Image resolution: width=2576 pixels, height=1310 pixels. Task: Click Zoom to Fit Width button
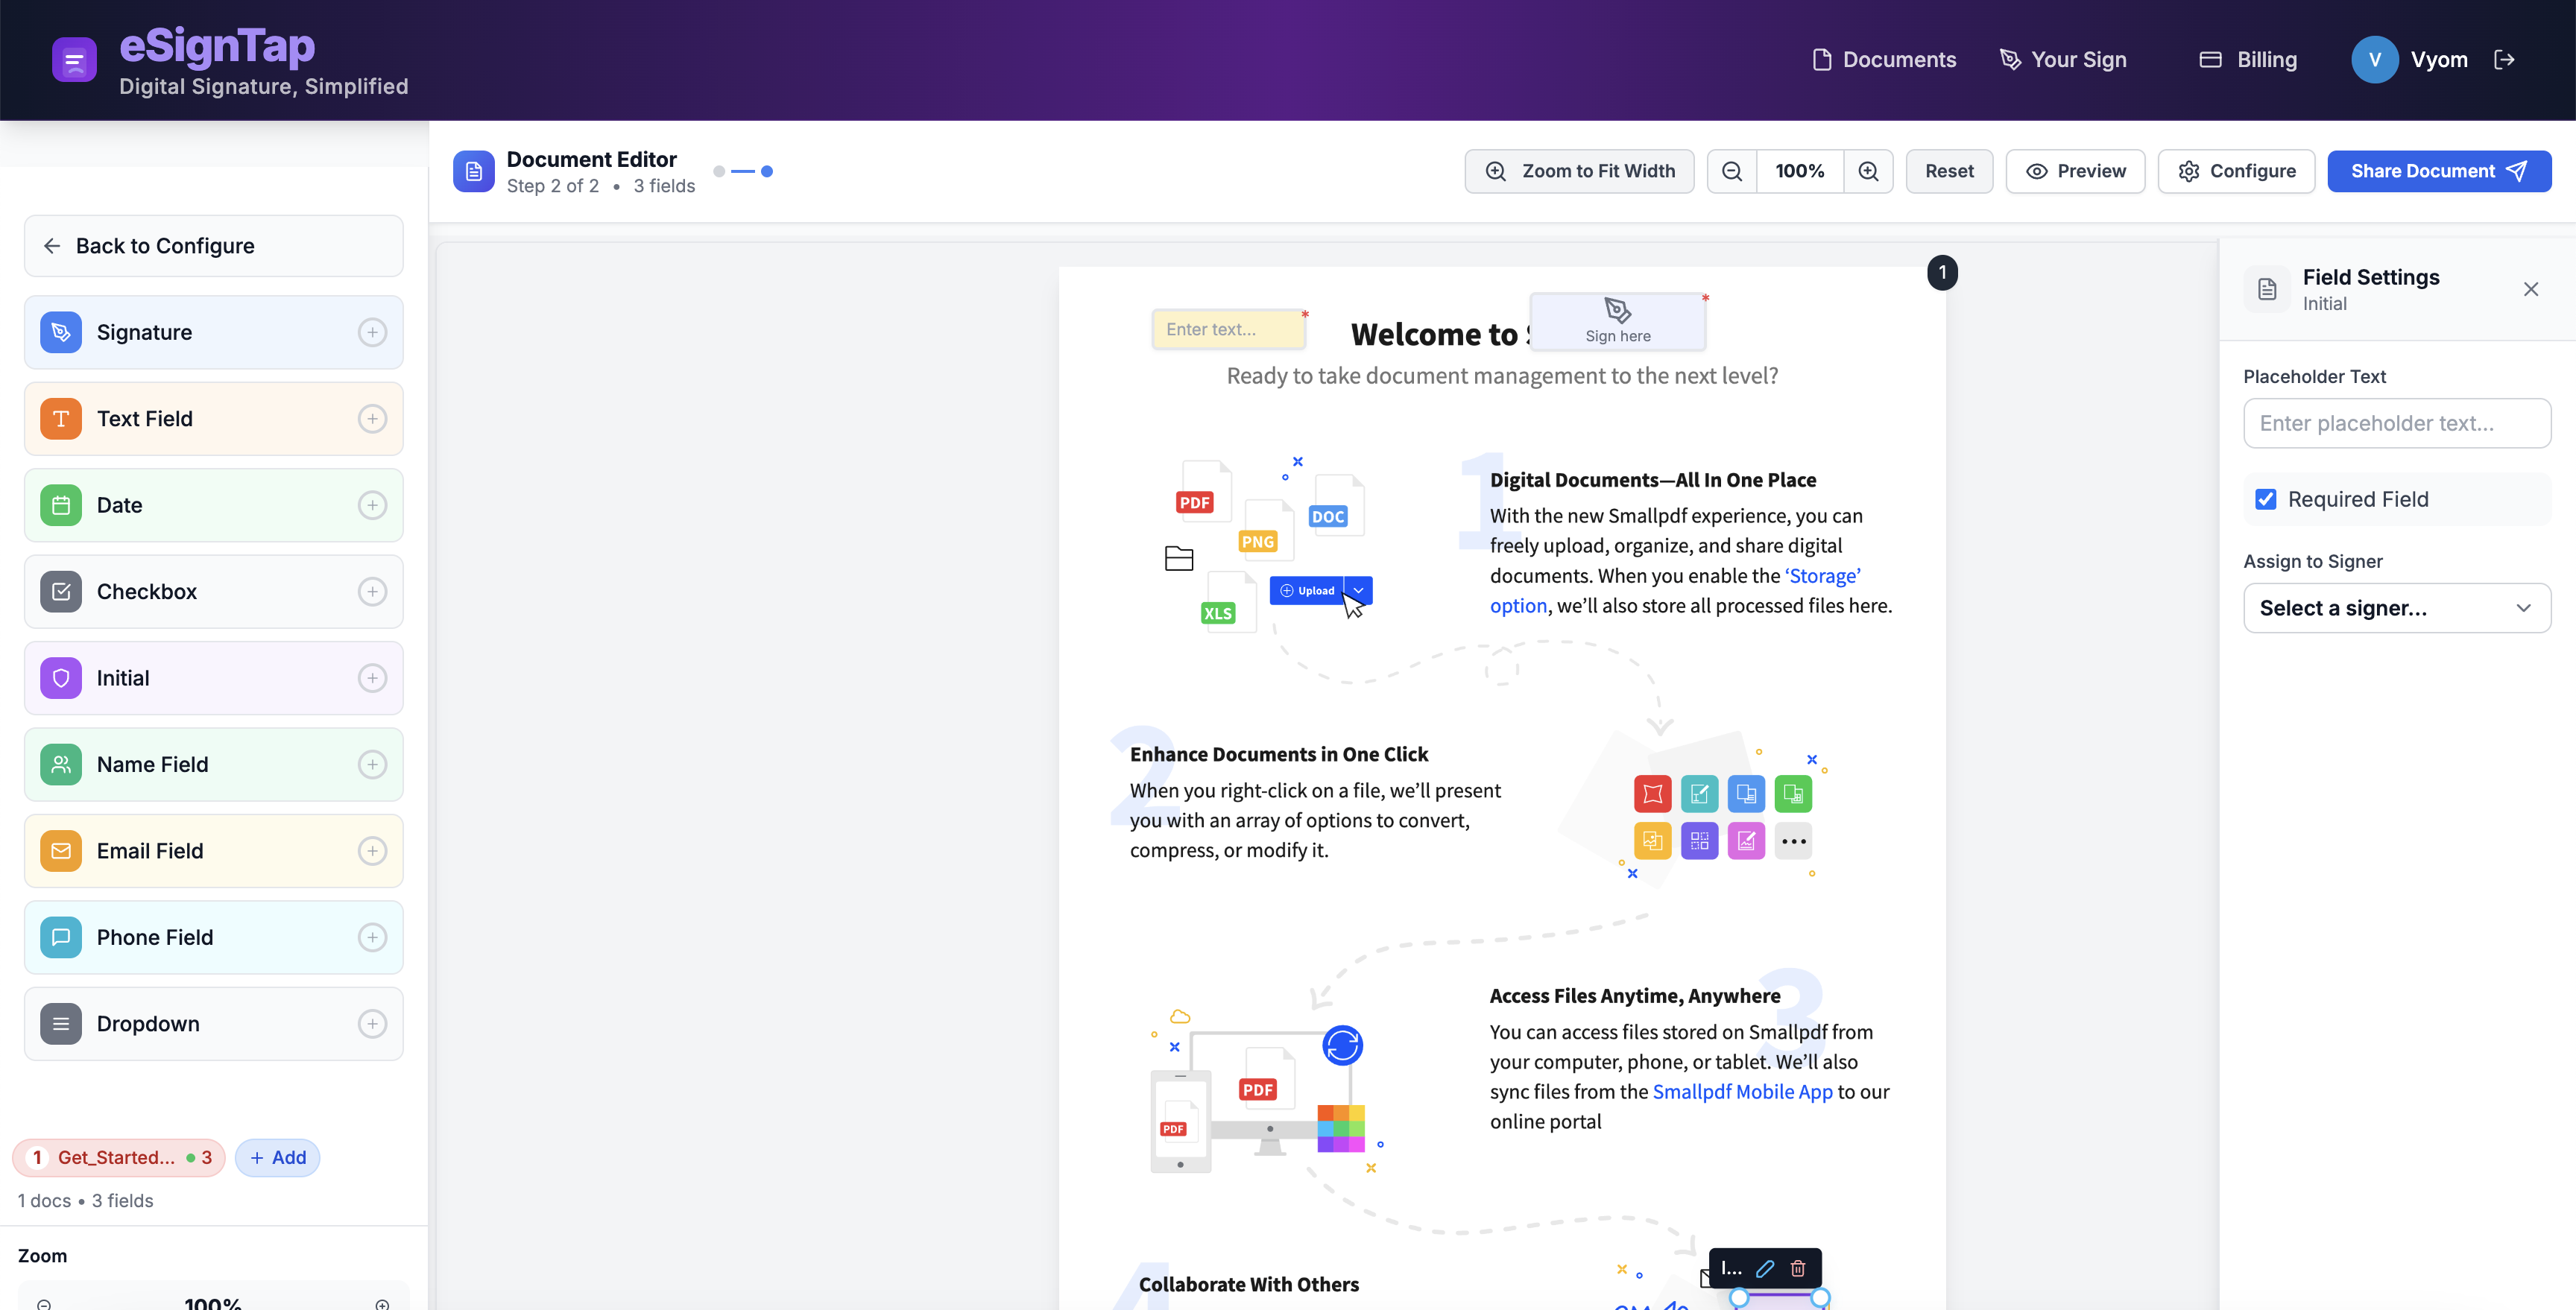pos(1579,171)
